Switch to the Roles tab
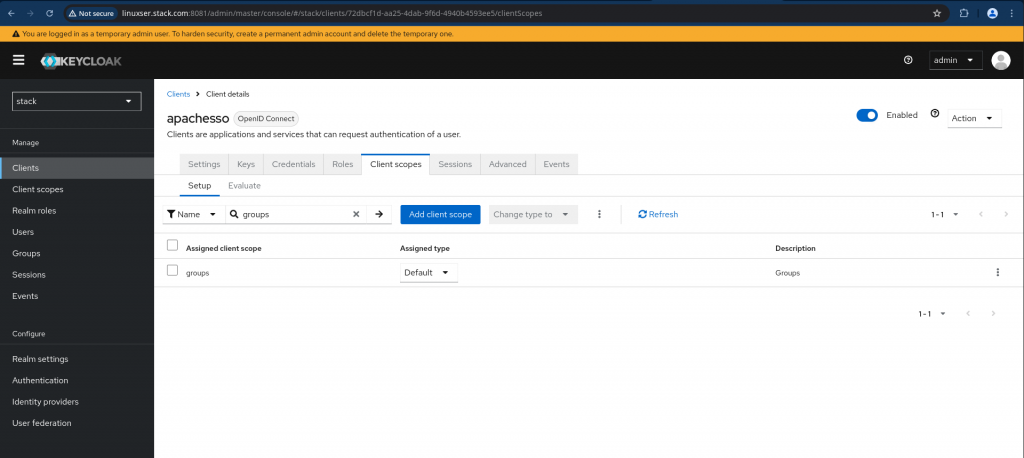1024x458 pixels. (x=342, y=164)
